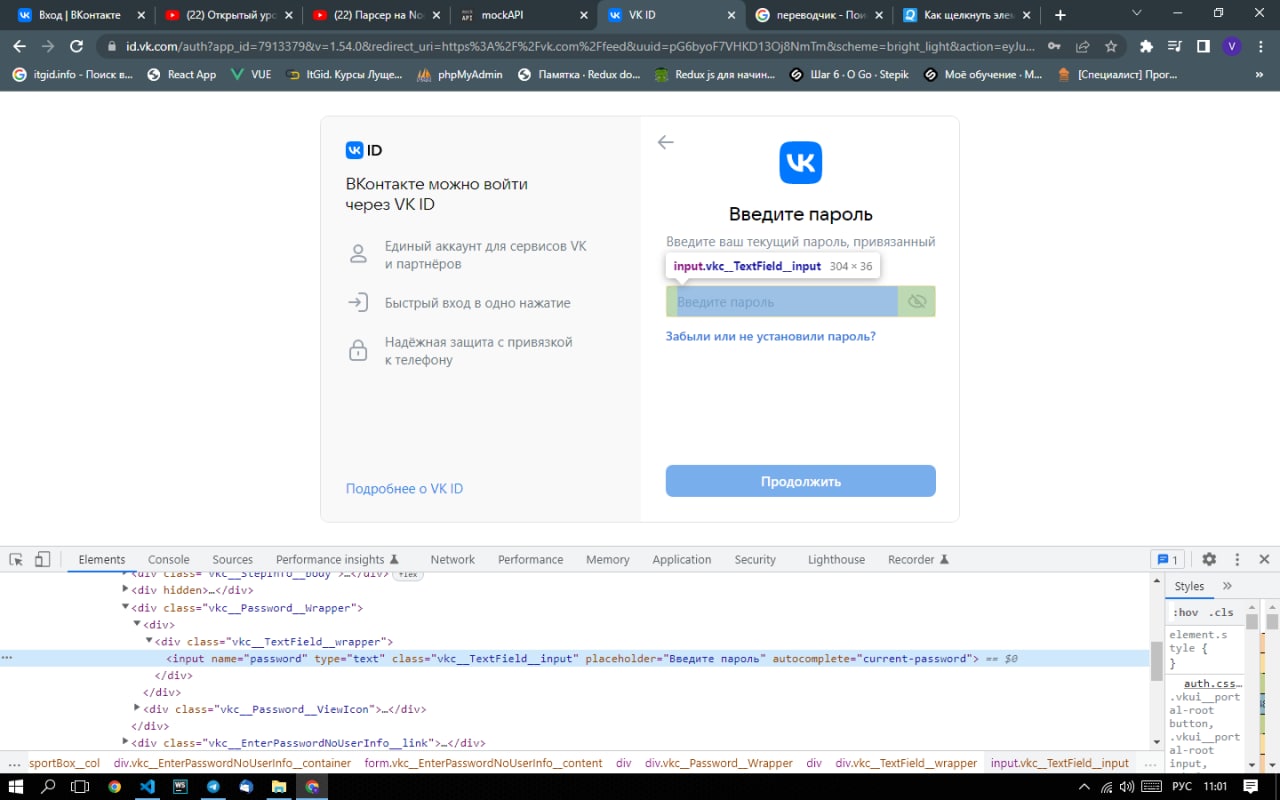The width and height of the screenshot is (1280, 800).
Task: Go back using the browser back arrow
Action: tap(19, 46)
